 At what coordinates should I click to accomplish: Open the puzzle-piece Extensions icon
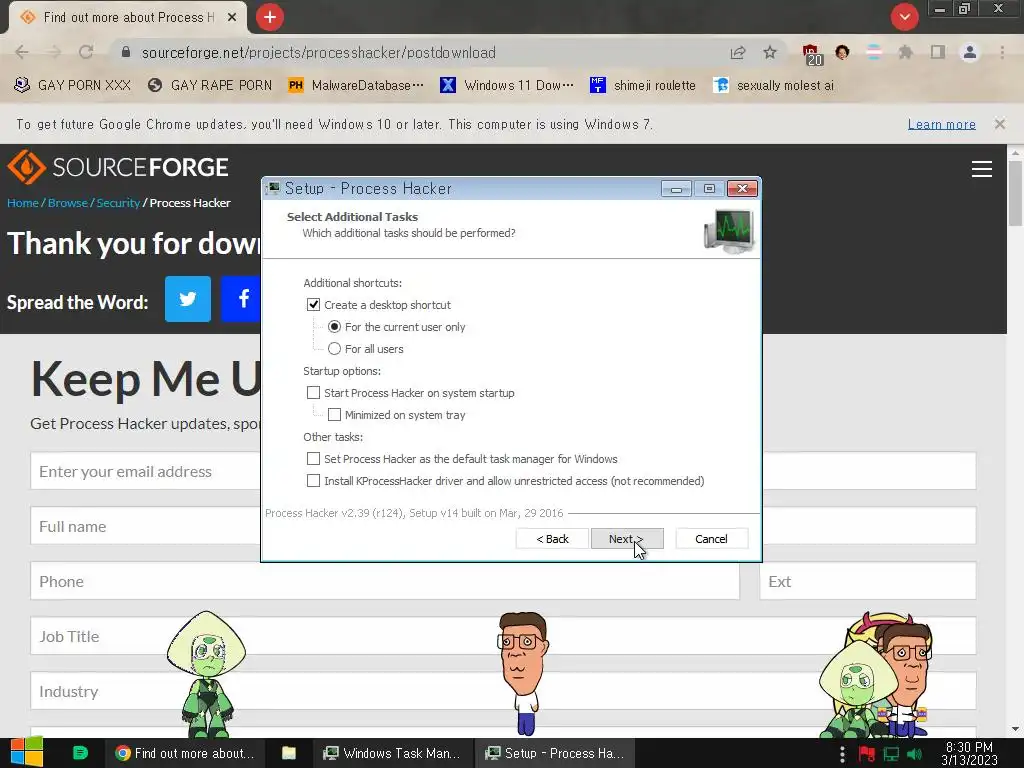click(905, 52)
